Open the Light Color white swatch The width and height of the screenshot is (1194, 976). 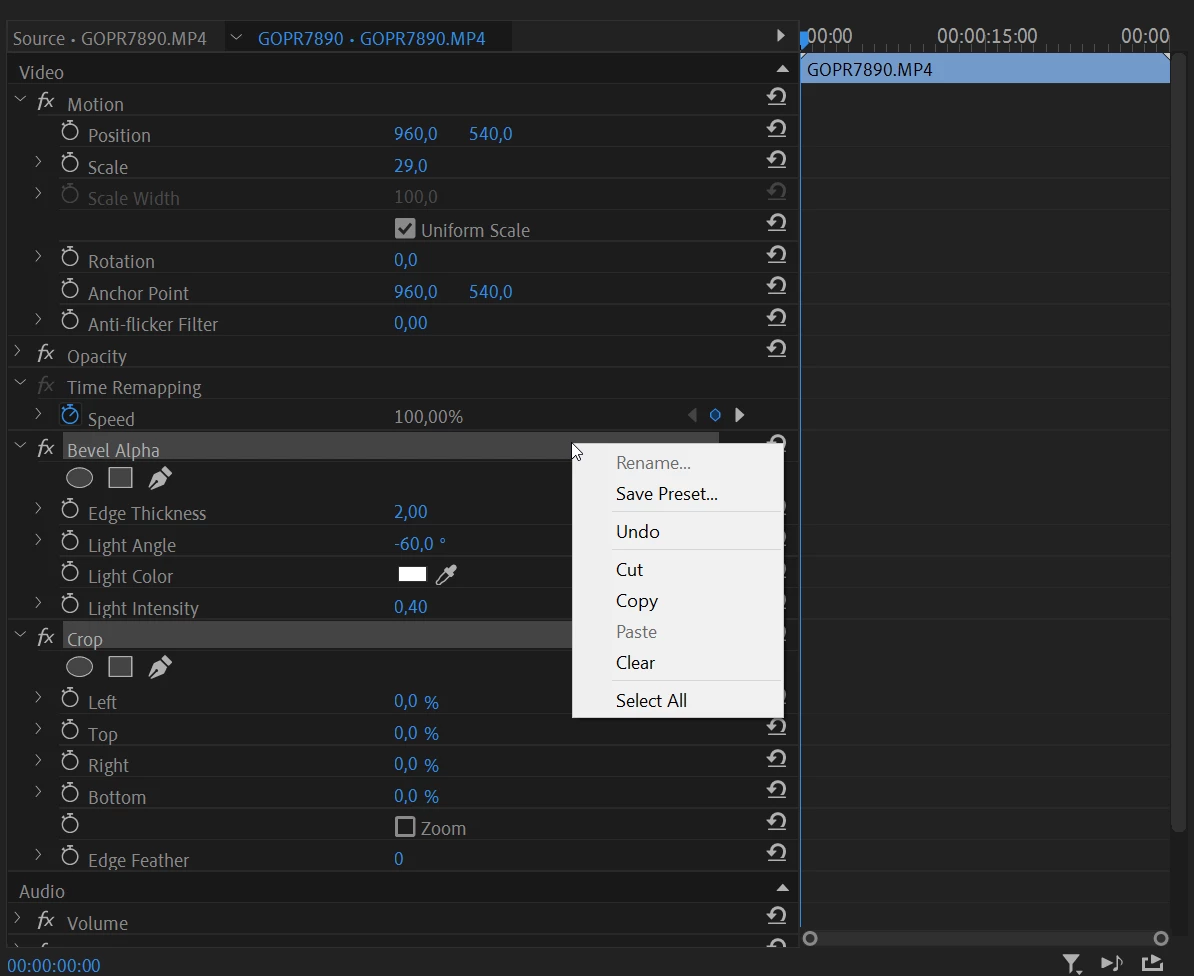pyautogui.click(x=412, y=574)
